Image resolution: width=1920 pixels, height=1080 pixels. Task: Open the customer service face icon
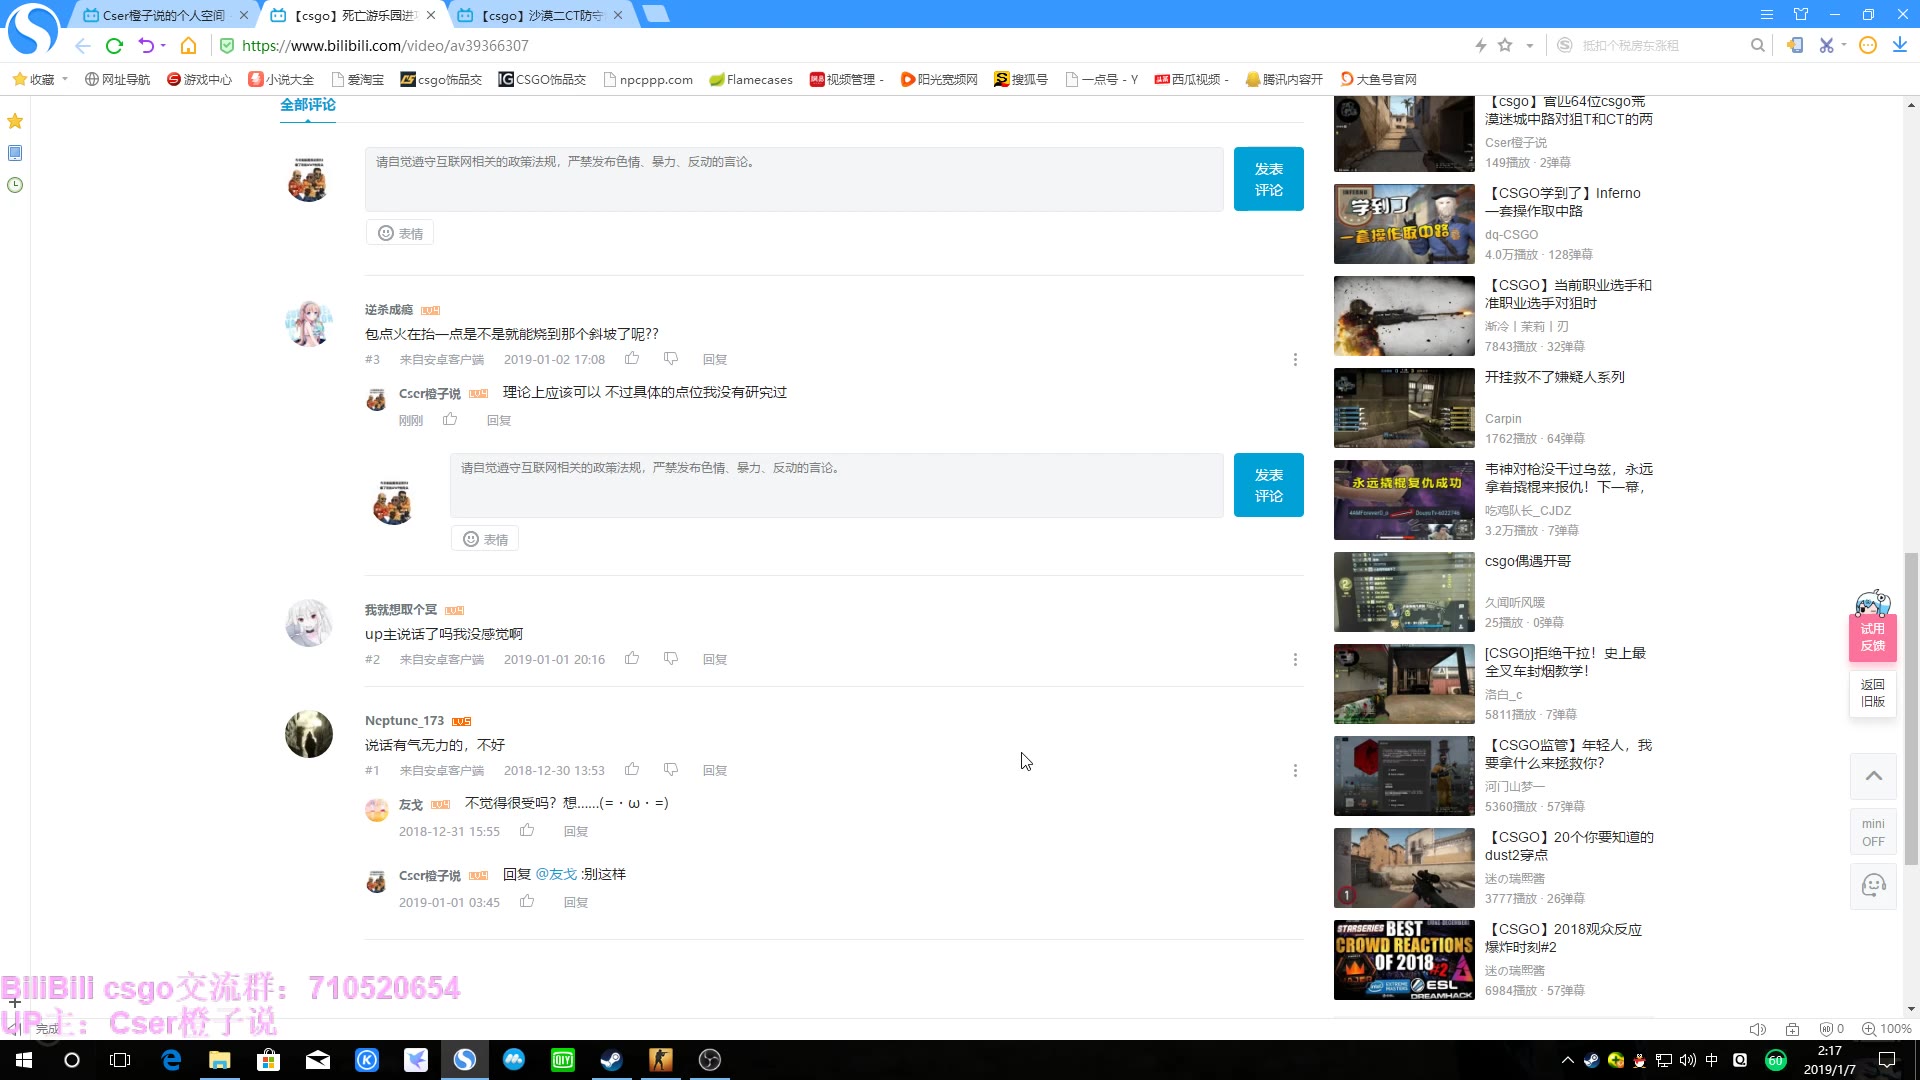[1873, 886]
